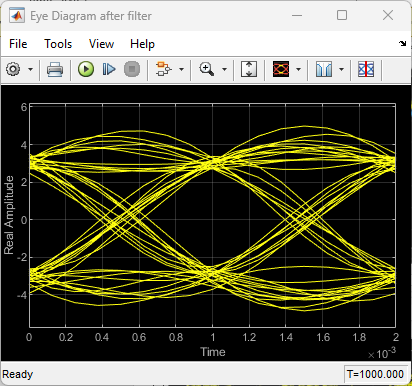This screenshot has height=386, width=412.
Task: Click the Real Amplitude axis label
Action: tap(9, 215)
